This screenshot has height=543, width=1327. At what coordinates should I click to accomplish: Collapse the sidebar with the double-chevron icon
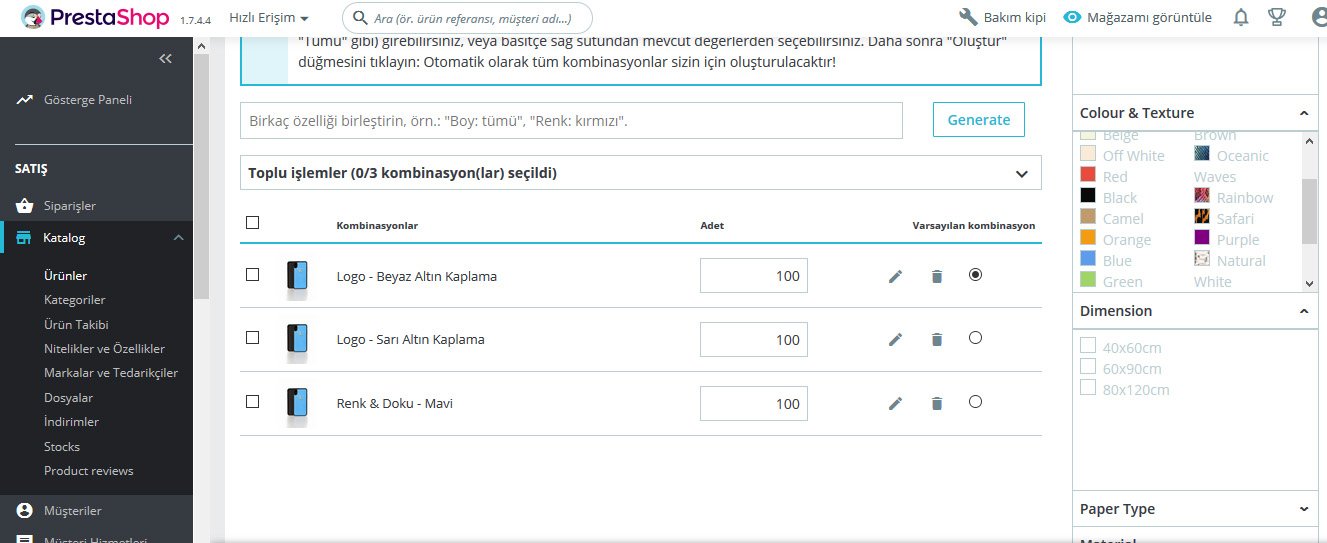tap(166, 59)
